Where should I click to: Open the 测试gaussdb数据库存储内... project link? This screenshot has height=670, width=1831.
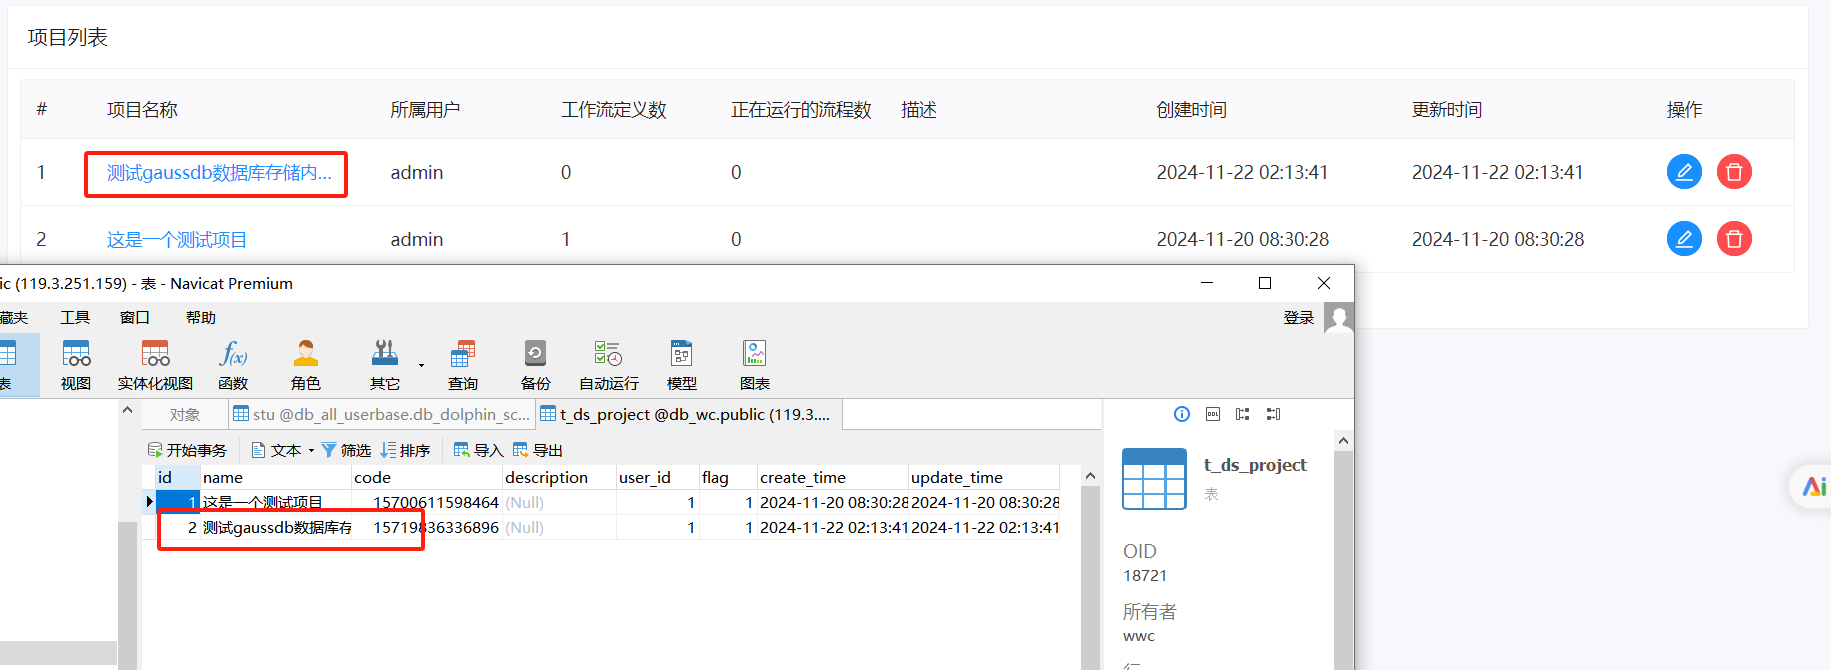point(219,173)
